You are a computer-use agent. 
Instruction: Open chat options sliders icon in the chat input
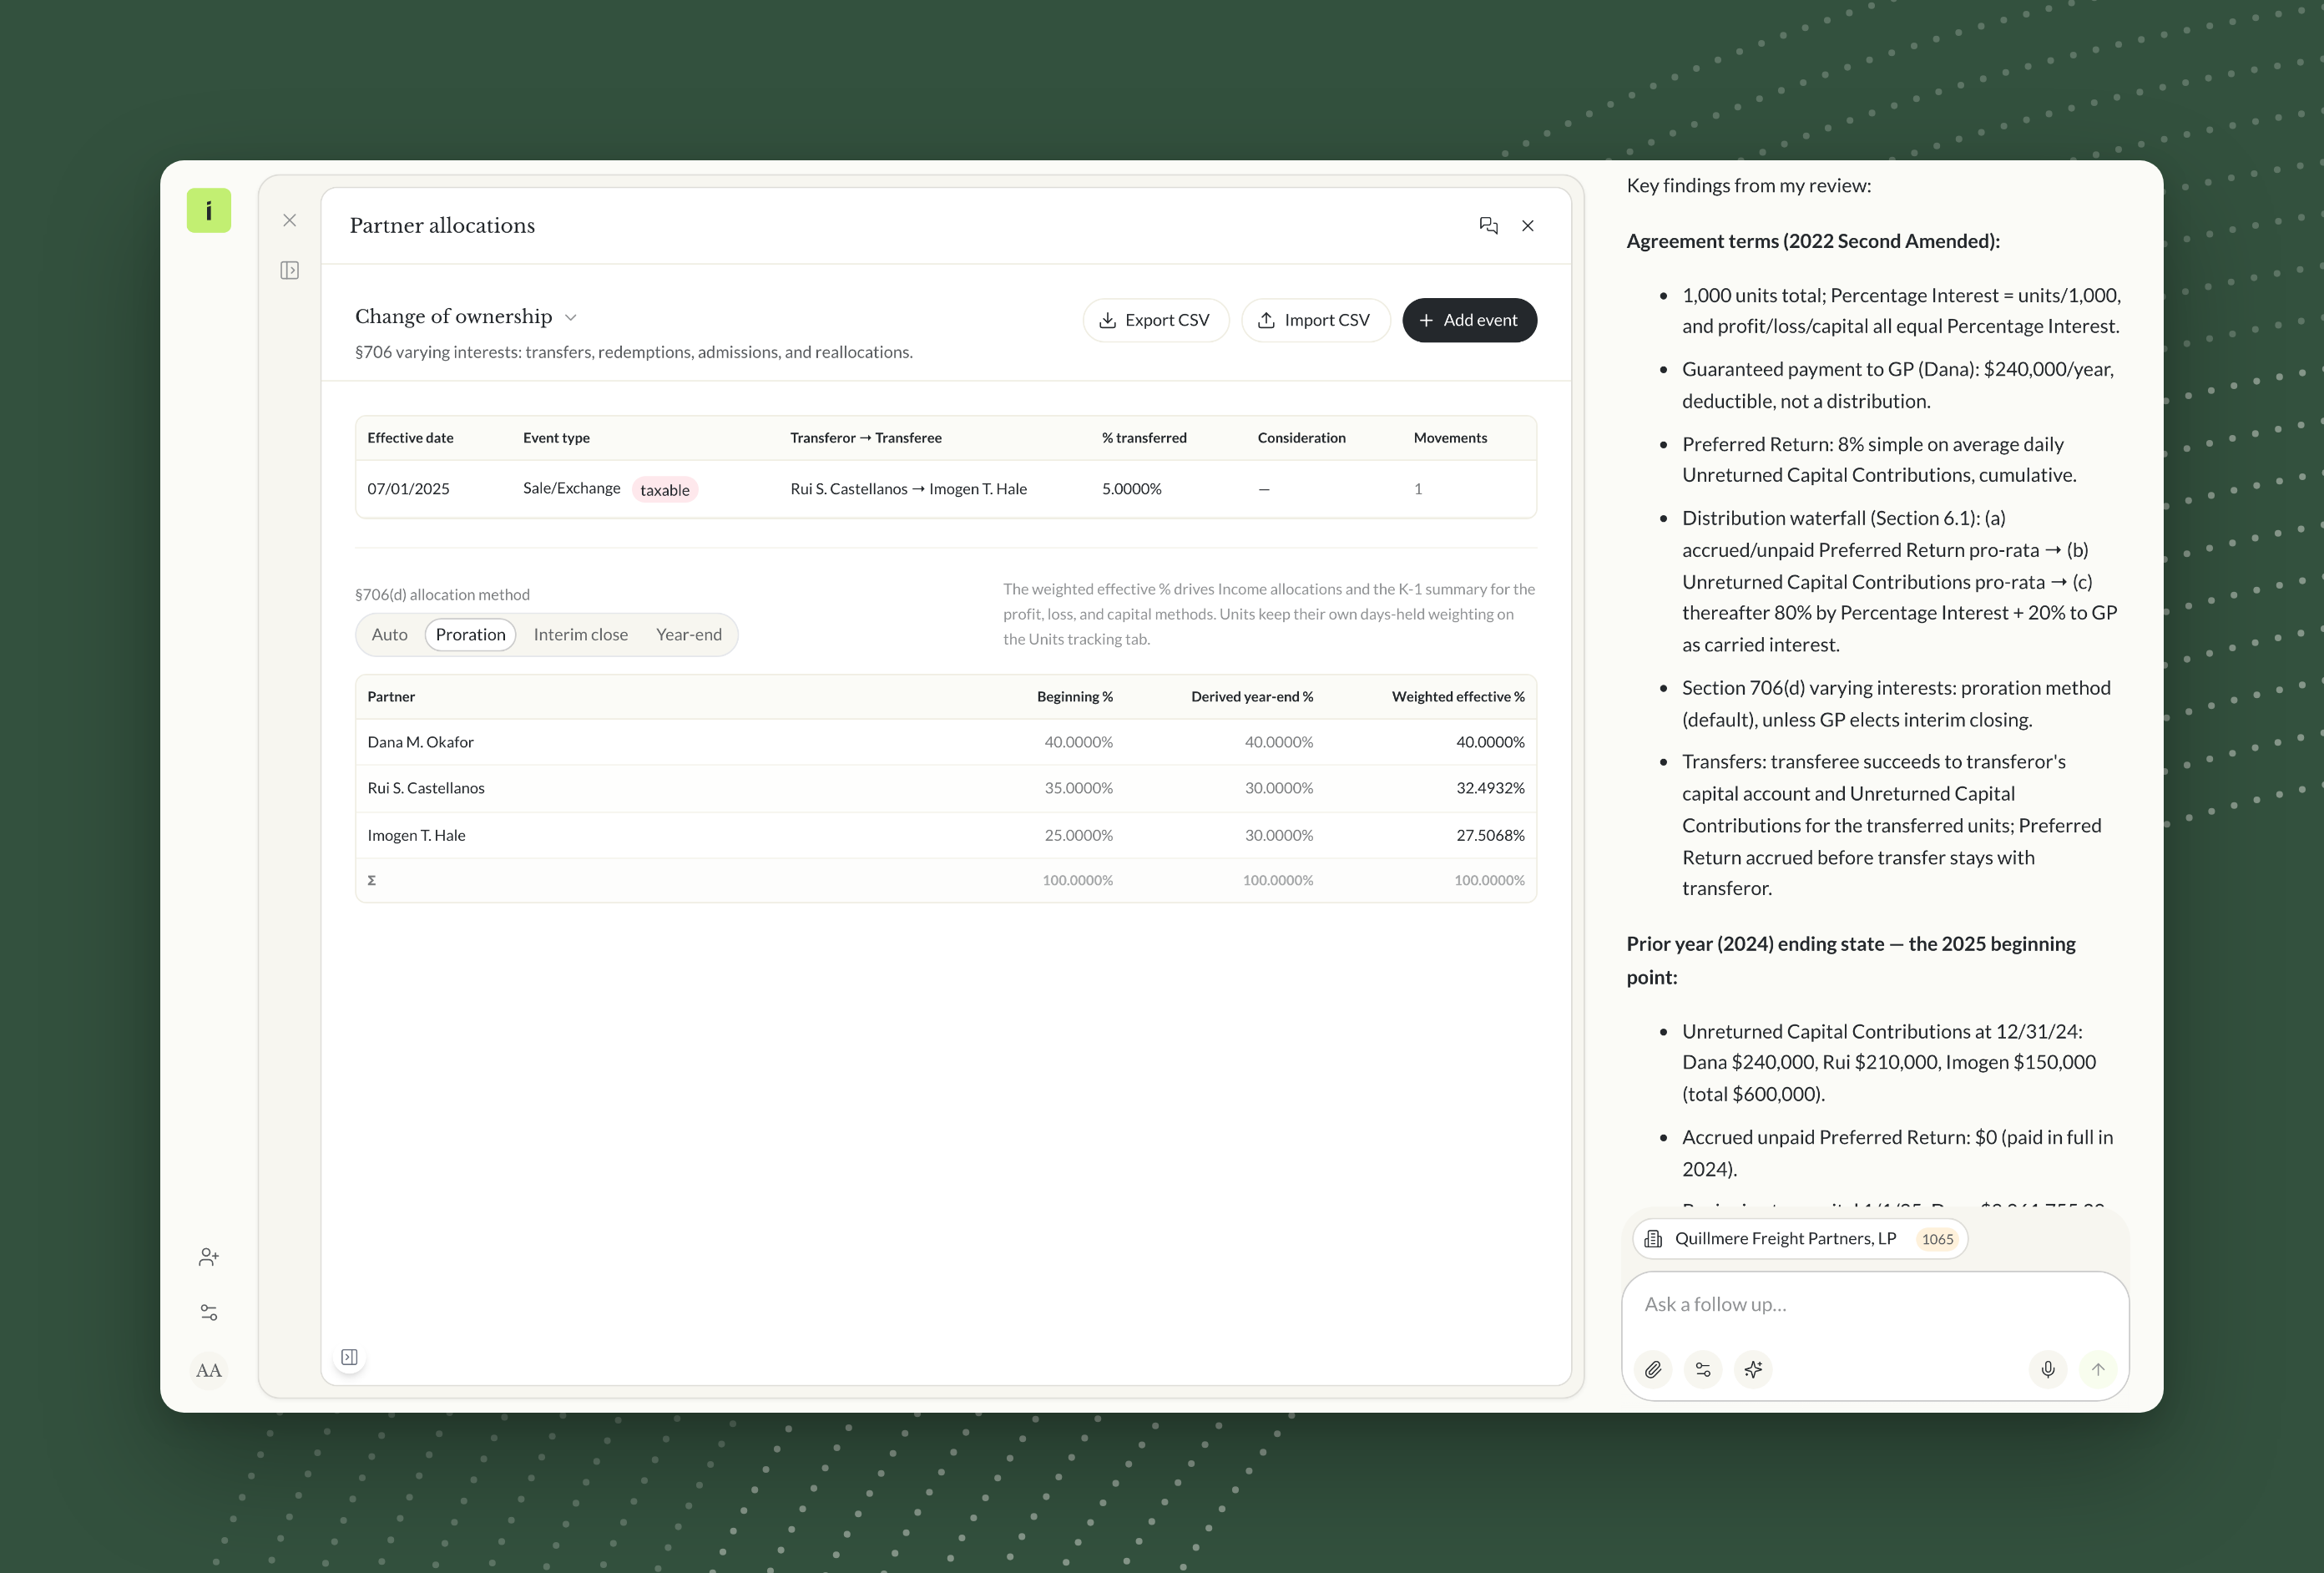click(1703, 1369)
